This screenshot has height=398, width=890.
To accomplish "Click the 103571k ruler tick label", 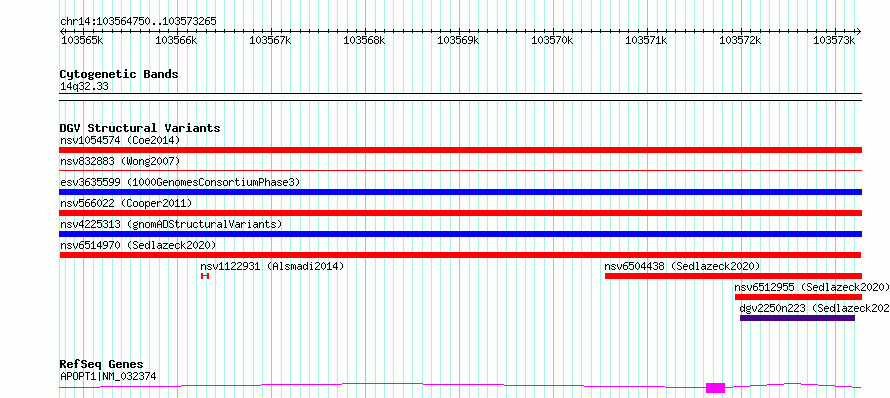I will coord(646,40).
